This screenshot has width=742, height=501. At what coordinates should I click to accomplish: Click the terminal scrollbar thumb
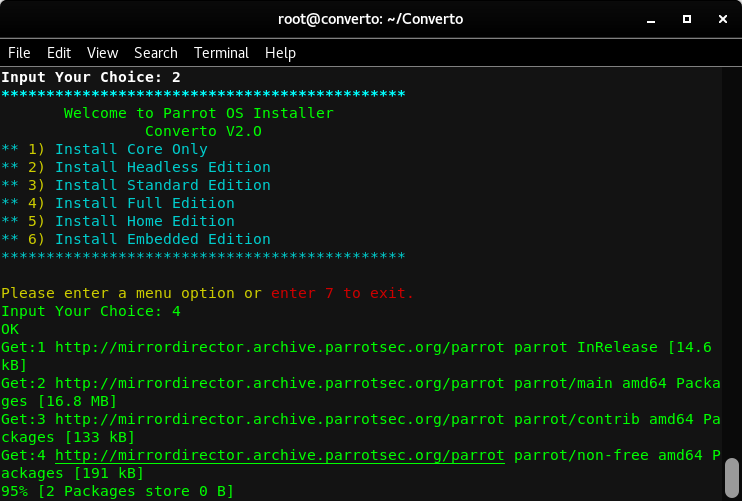(x=732, y=478)
